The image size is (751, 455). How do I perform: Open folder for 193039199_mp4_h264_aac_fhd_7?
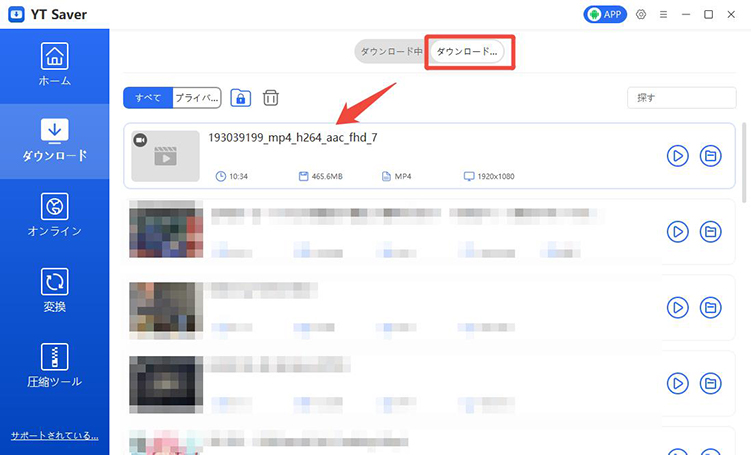pyautogui.click(x=710, y=156)
